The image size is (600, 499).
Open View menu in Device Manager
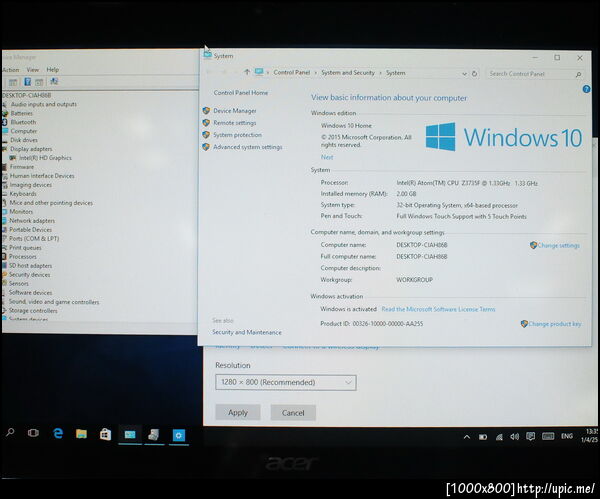pos(33,70)
